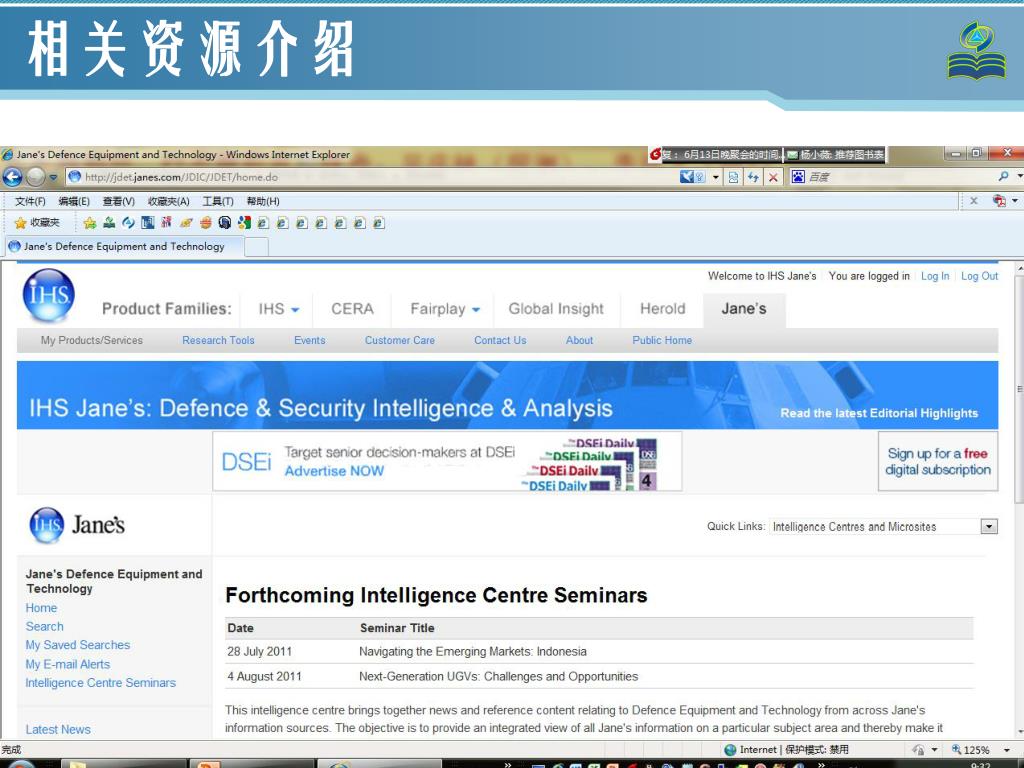Click the IHS globe logo in header
Screen dimensions: 1024x768
48,296
